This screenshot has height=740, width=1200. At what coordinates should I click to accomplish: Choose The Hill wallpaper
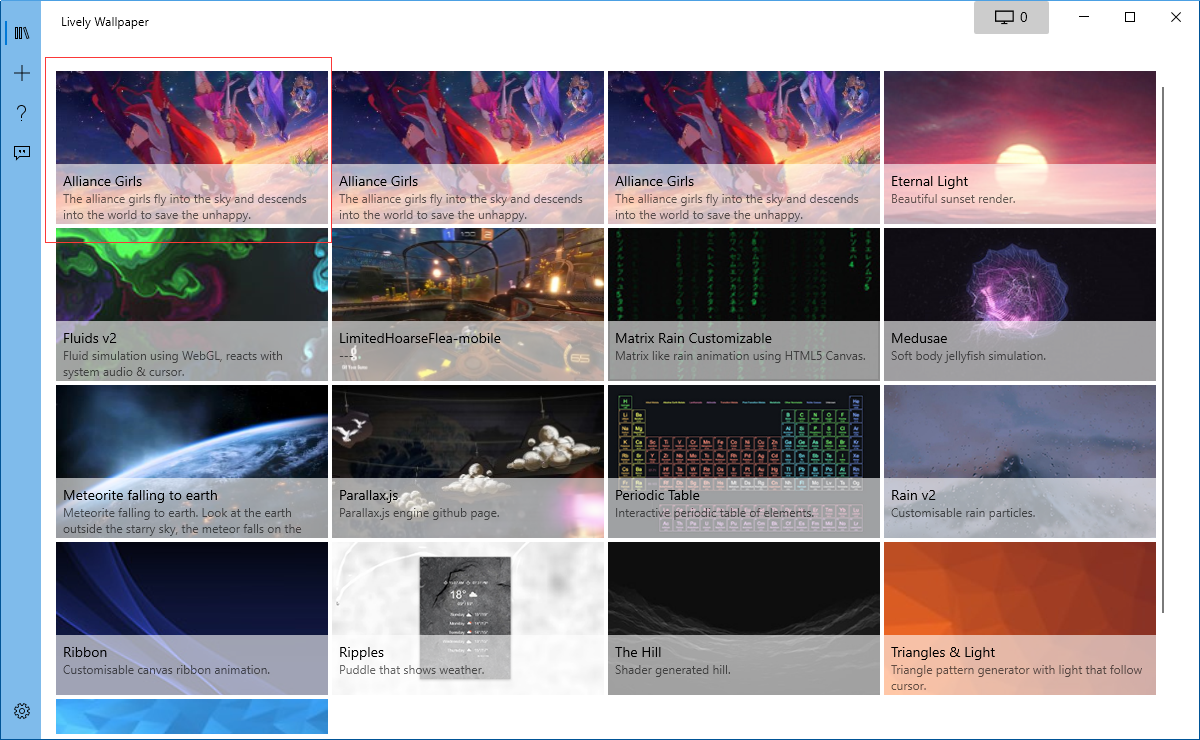[744, 618]
